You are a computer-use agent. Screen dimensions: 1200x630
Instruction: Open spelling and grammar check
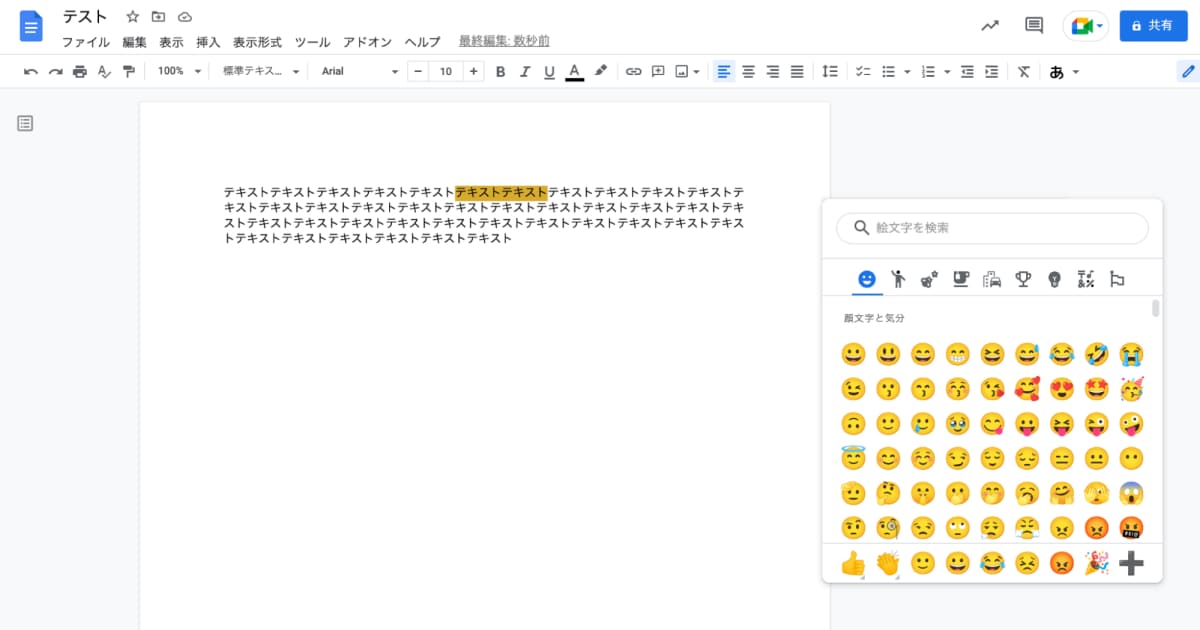click(x=104, y=71)
